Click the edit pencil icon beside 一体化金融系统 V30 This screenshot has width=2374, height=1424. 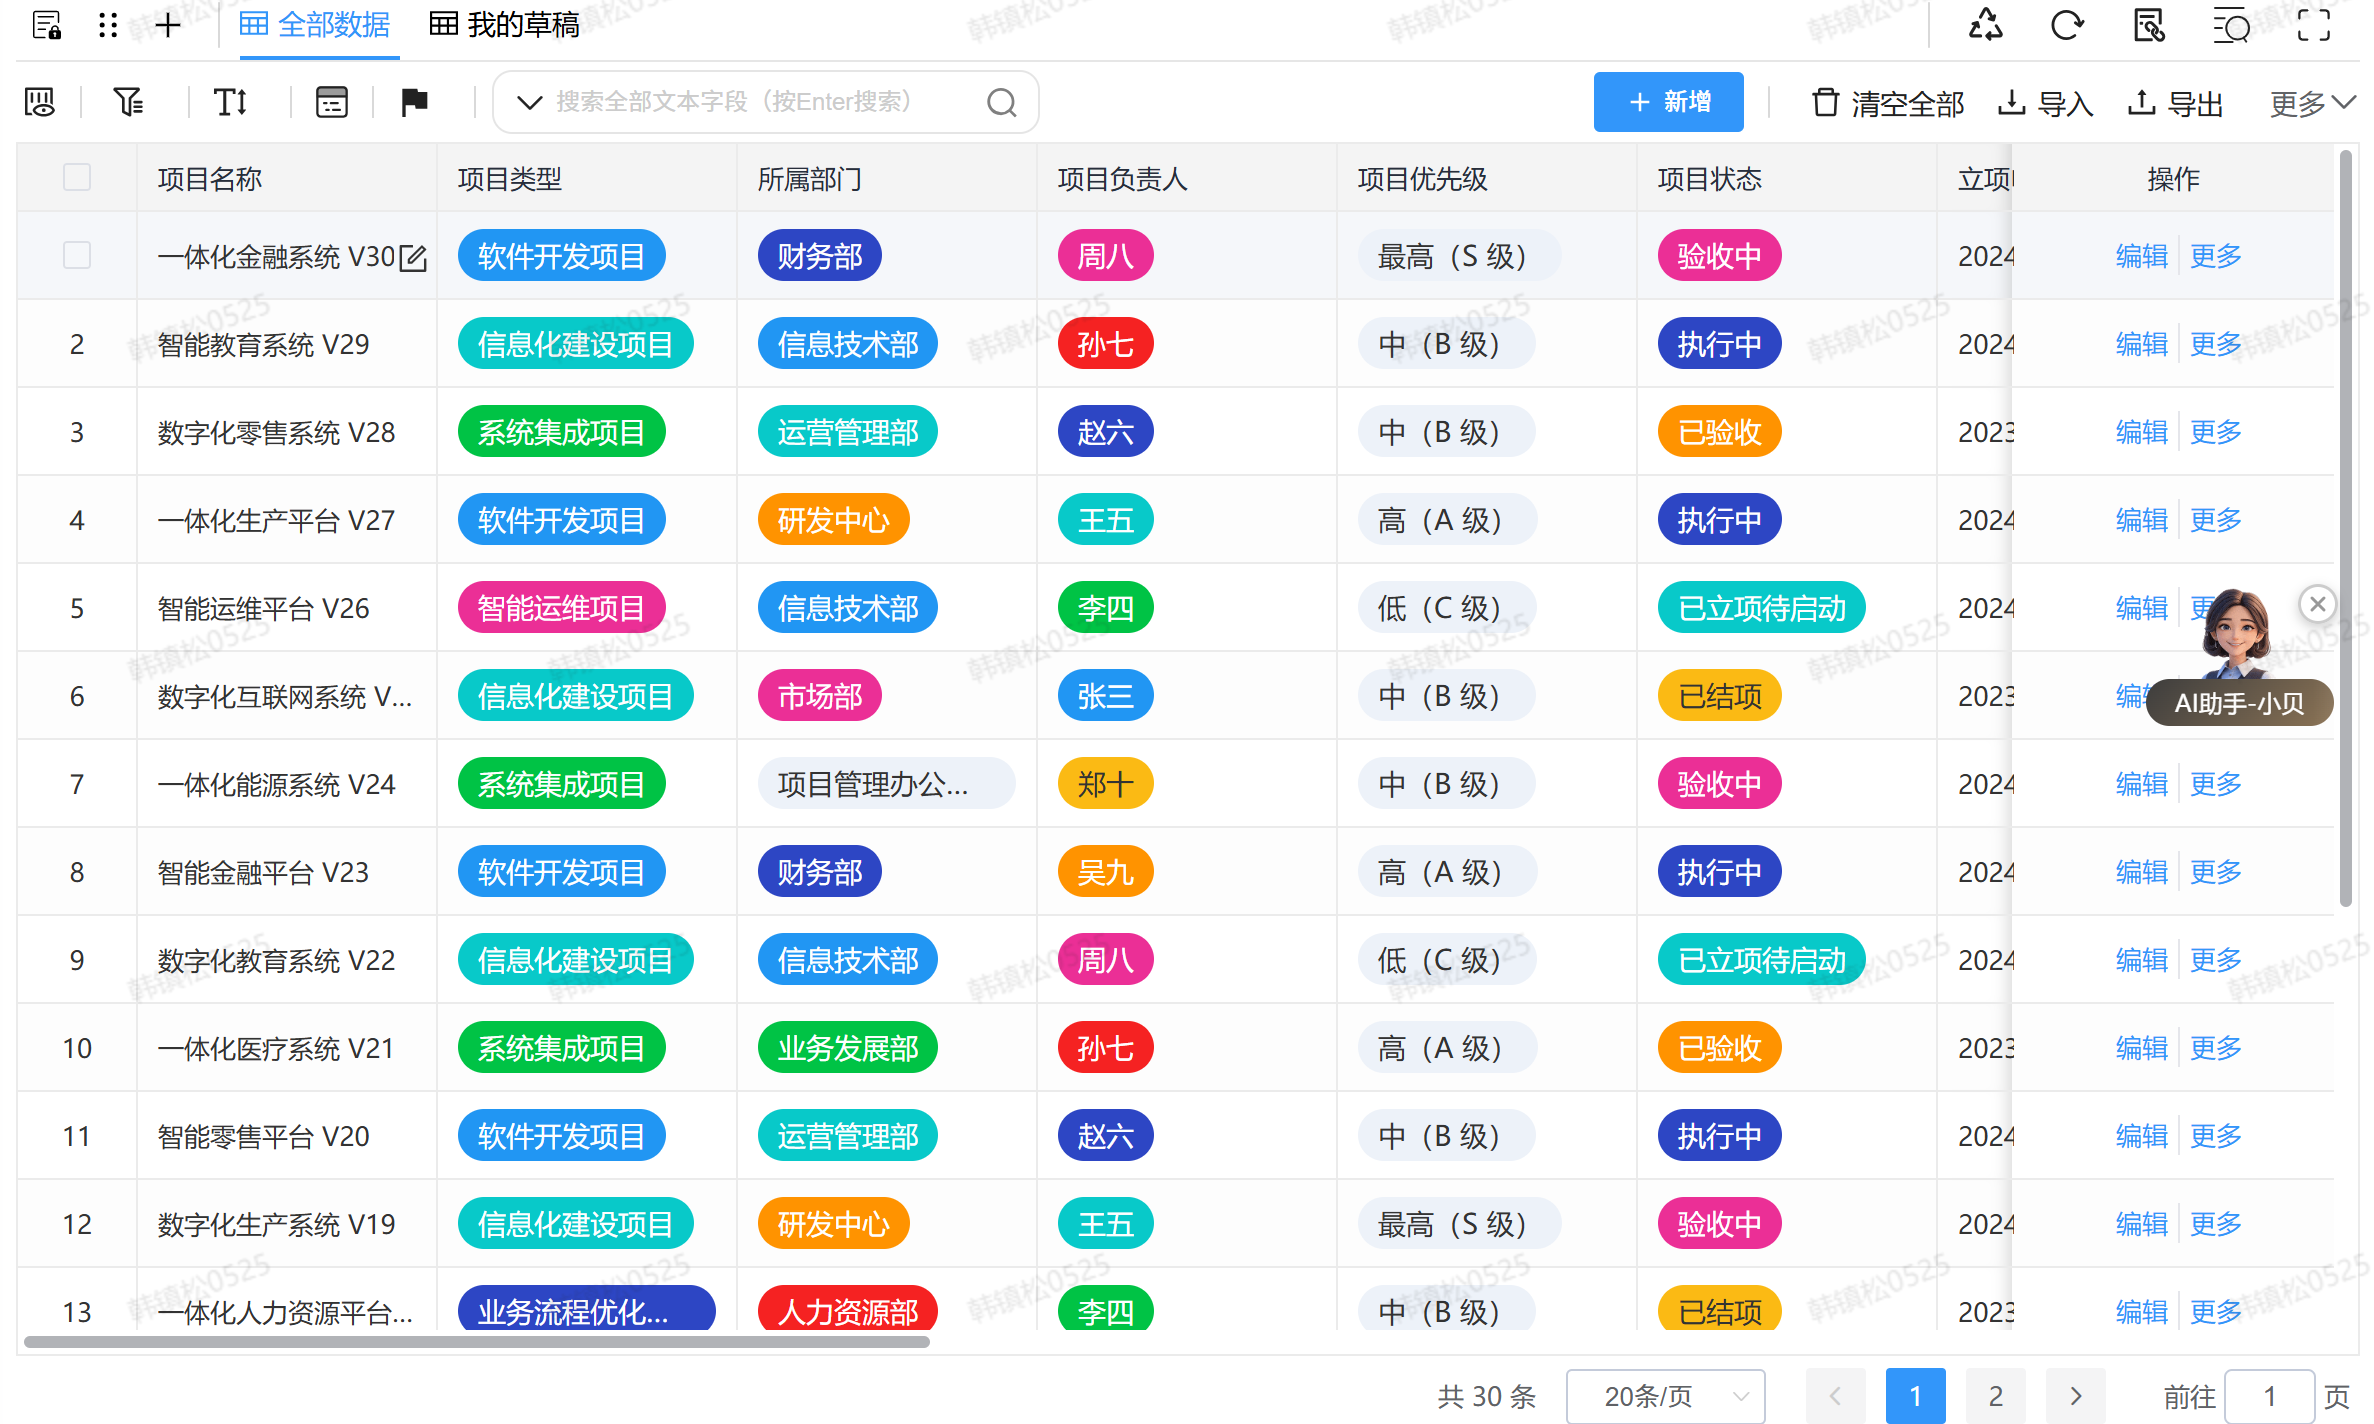pos(413,258)
